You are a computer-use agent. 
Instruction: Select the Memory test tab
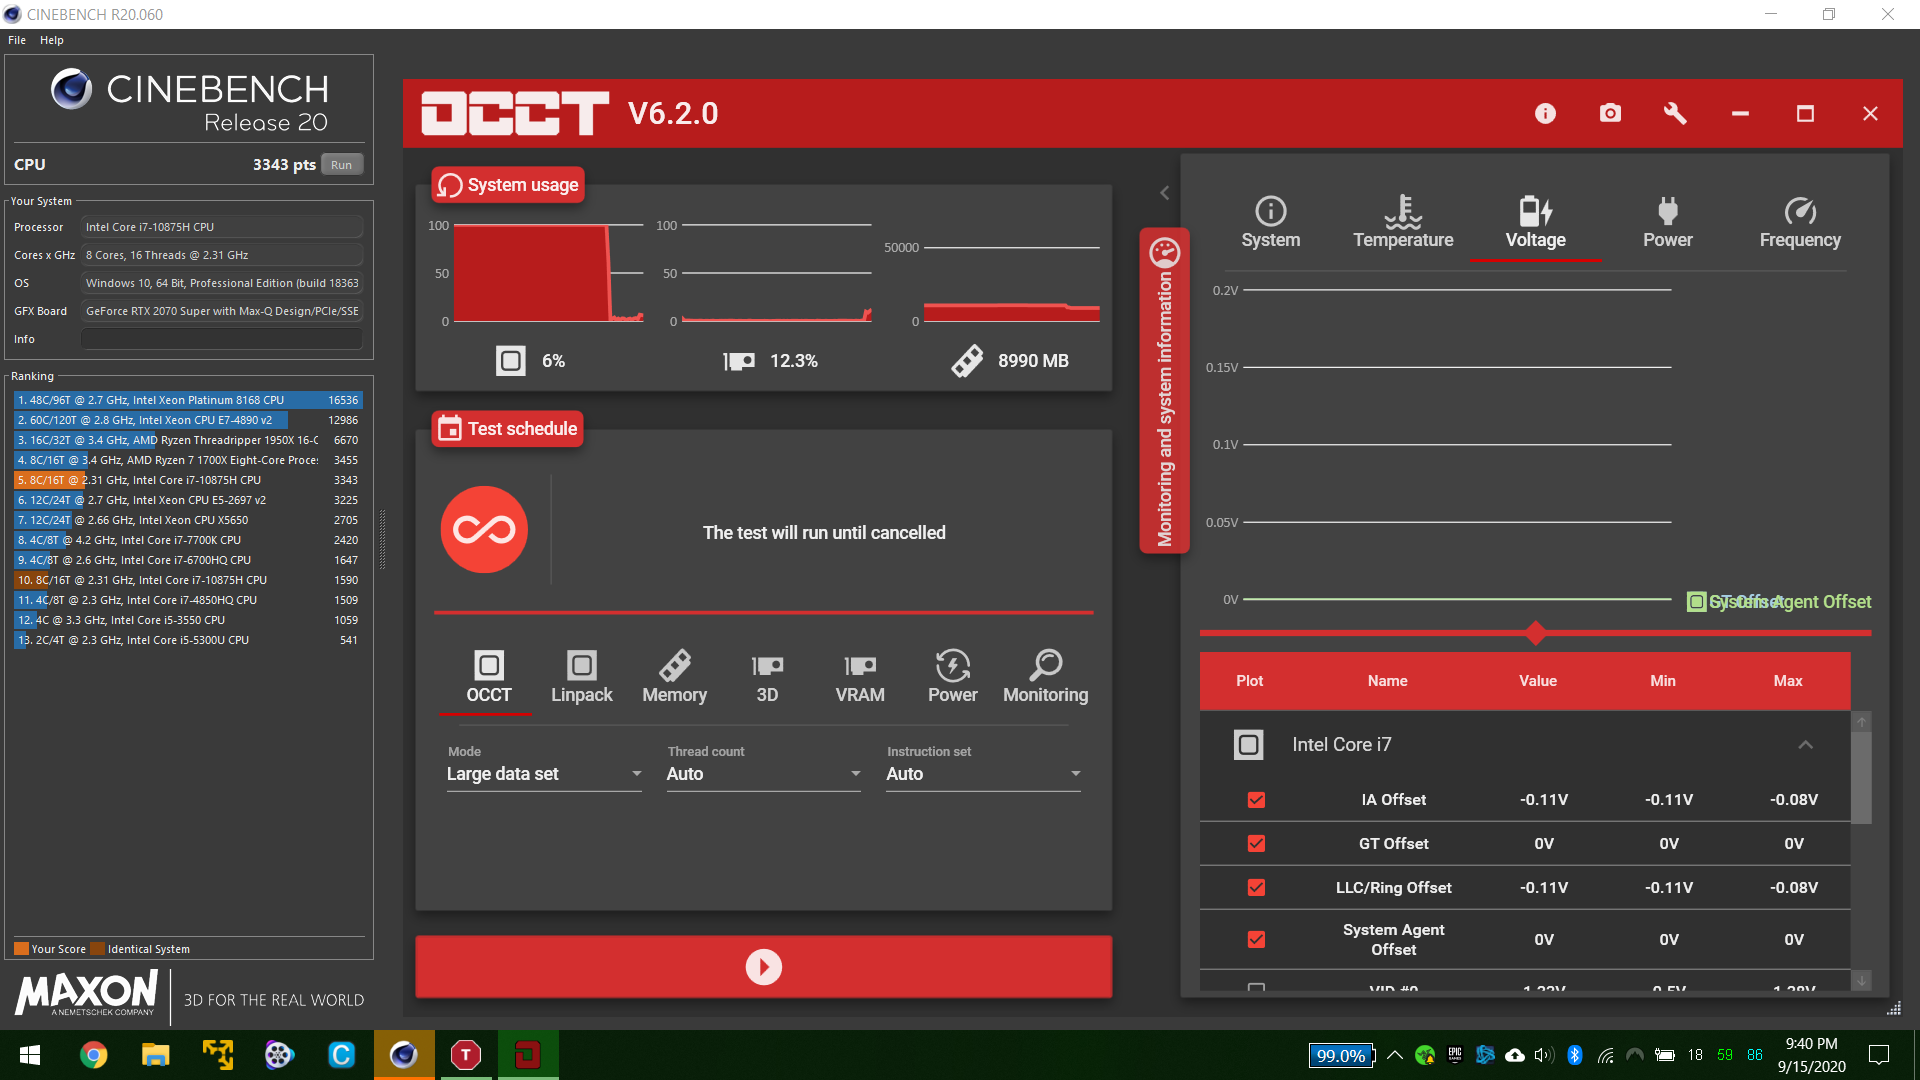674,677
